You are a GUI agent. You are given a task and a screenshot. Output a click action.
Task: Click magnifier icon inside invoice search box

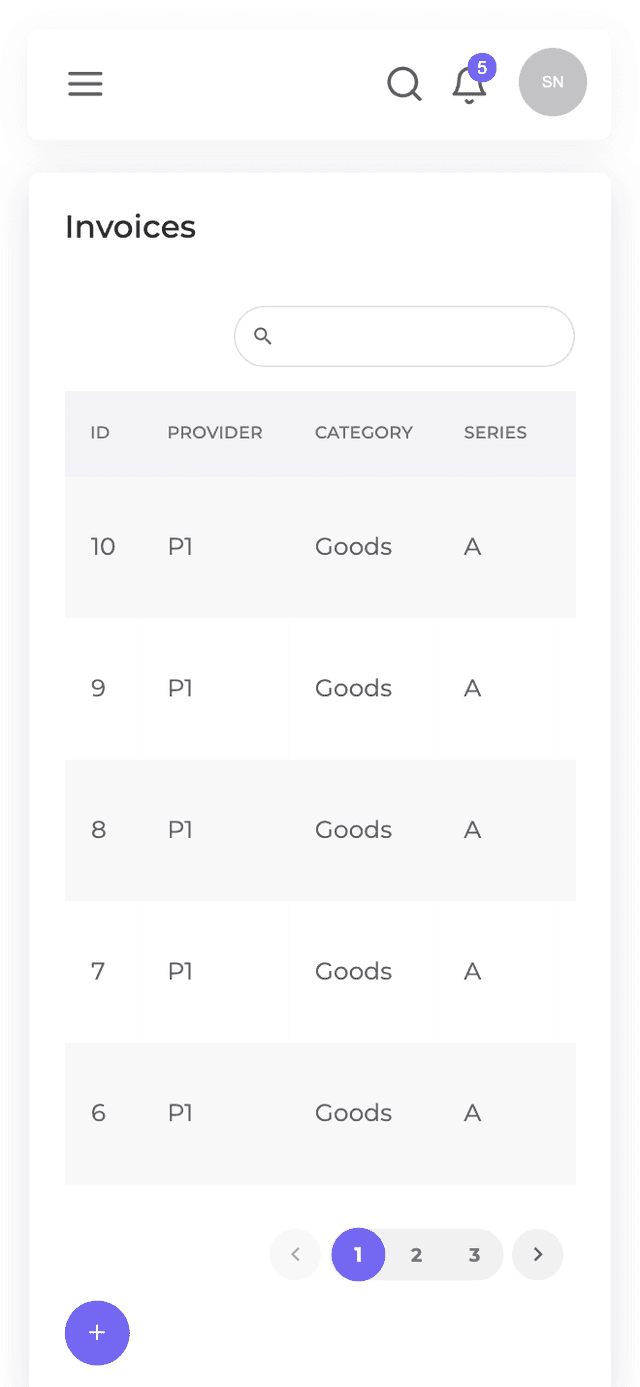click(263, 336)
